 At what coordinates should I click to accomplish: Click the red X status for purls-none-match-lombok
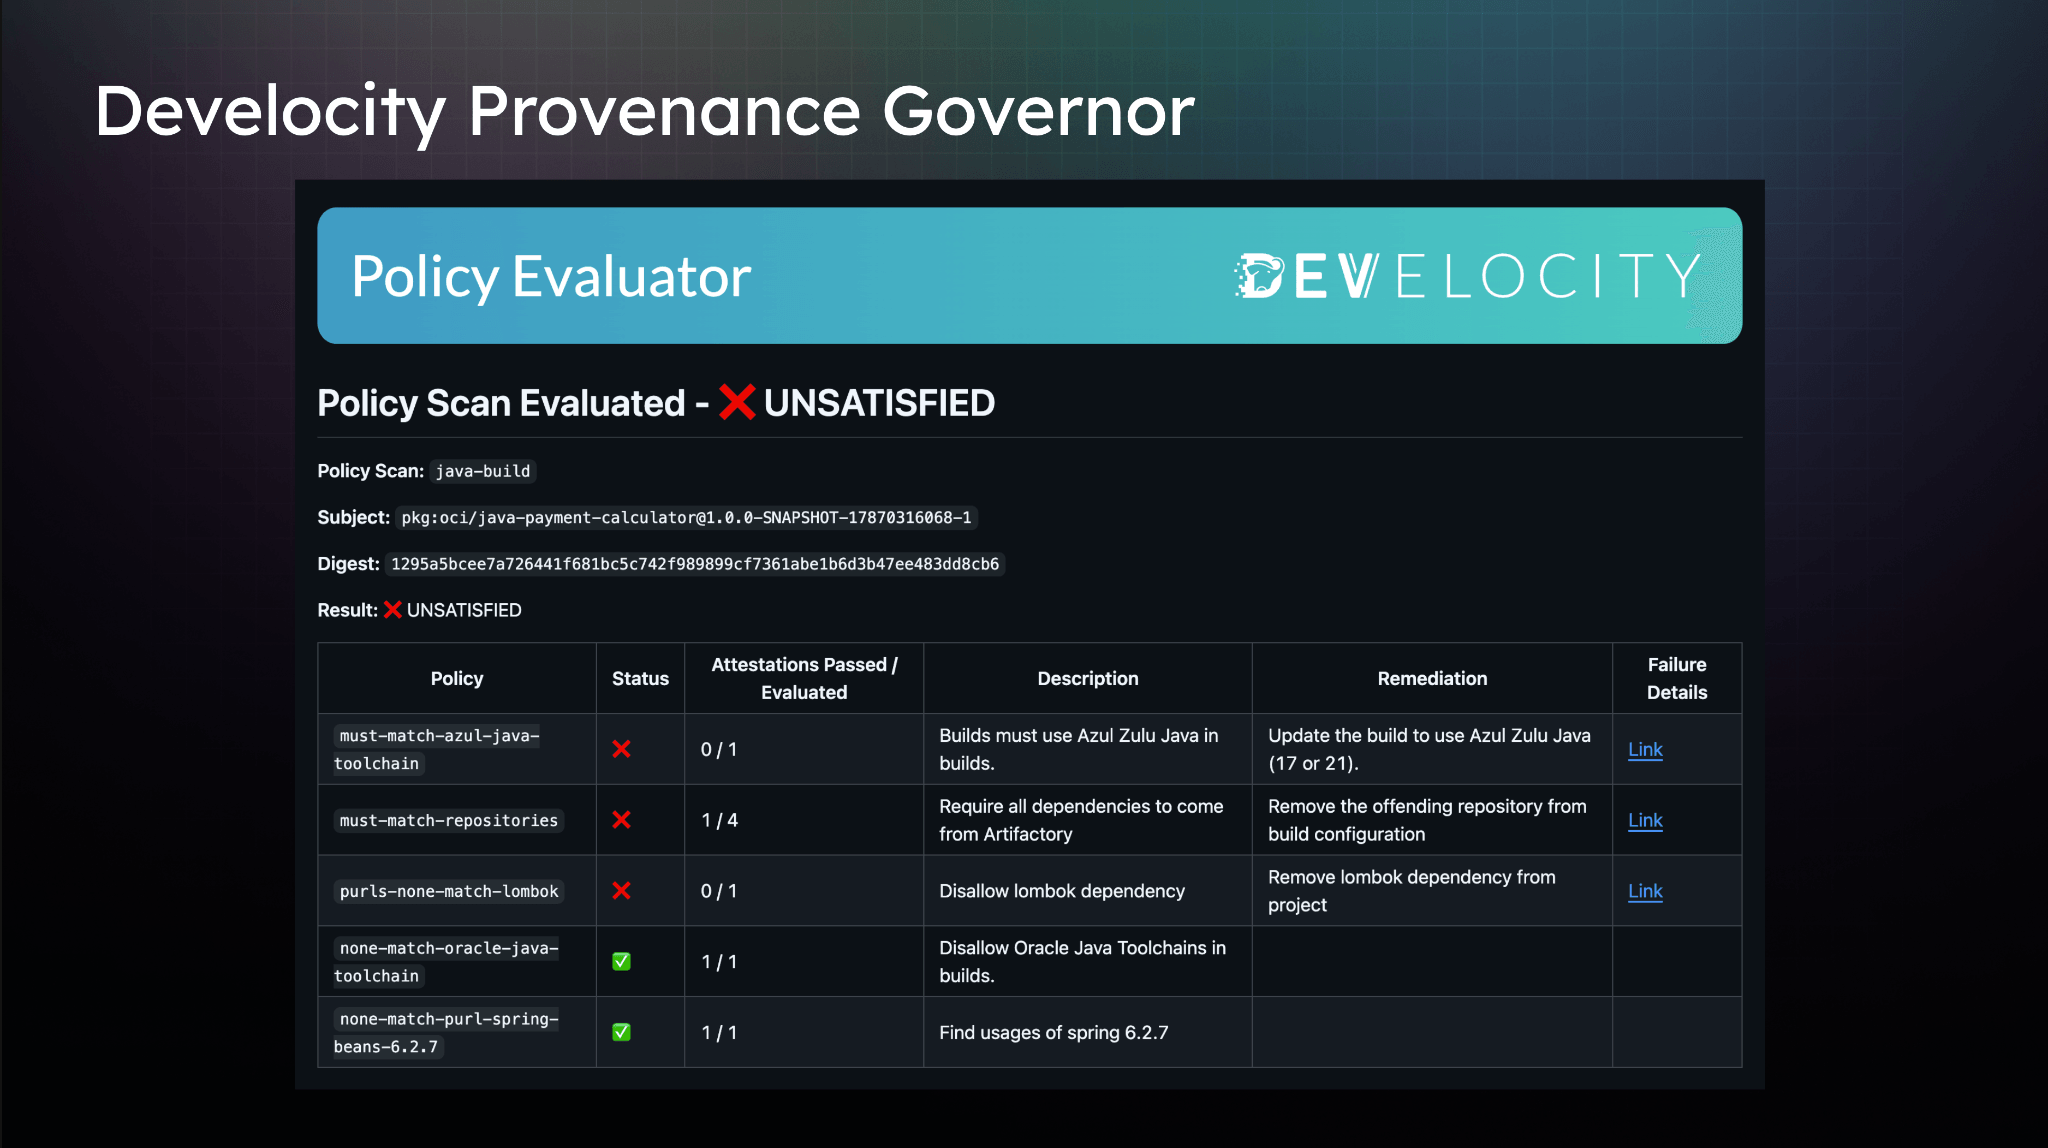(622, 891)
